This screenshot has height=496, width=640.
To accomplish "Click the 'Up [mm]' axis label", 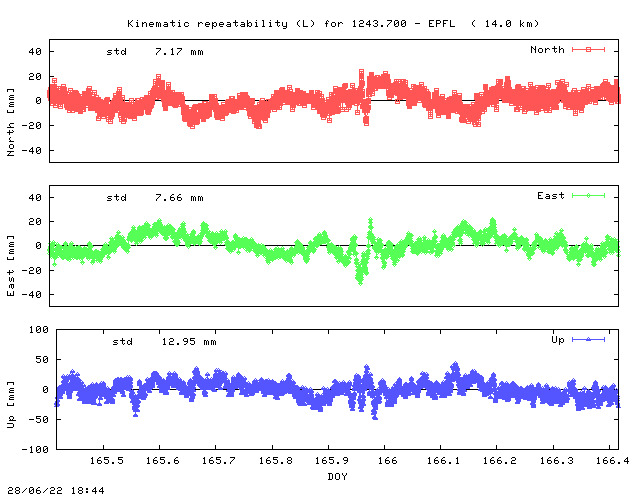I will (x=11, y=405).
